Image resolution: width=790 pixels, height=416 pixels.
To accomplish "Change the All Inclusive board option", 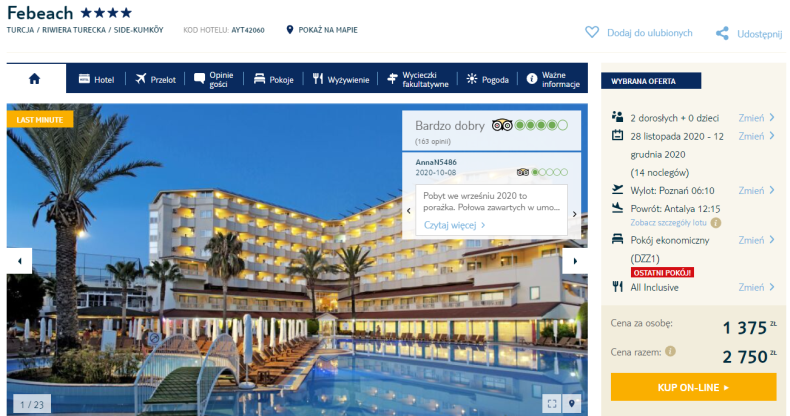I will click(x=756, y=287).
